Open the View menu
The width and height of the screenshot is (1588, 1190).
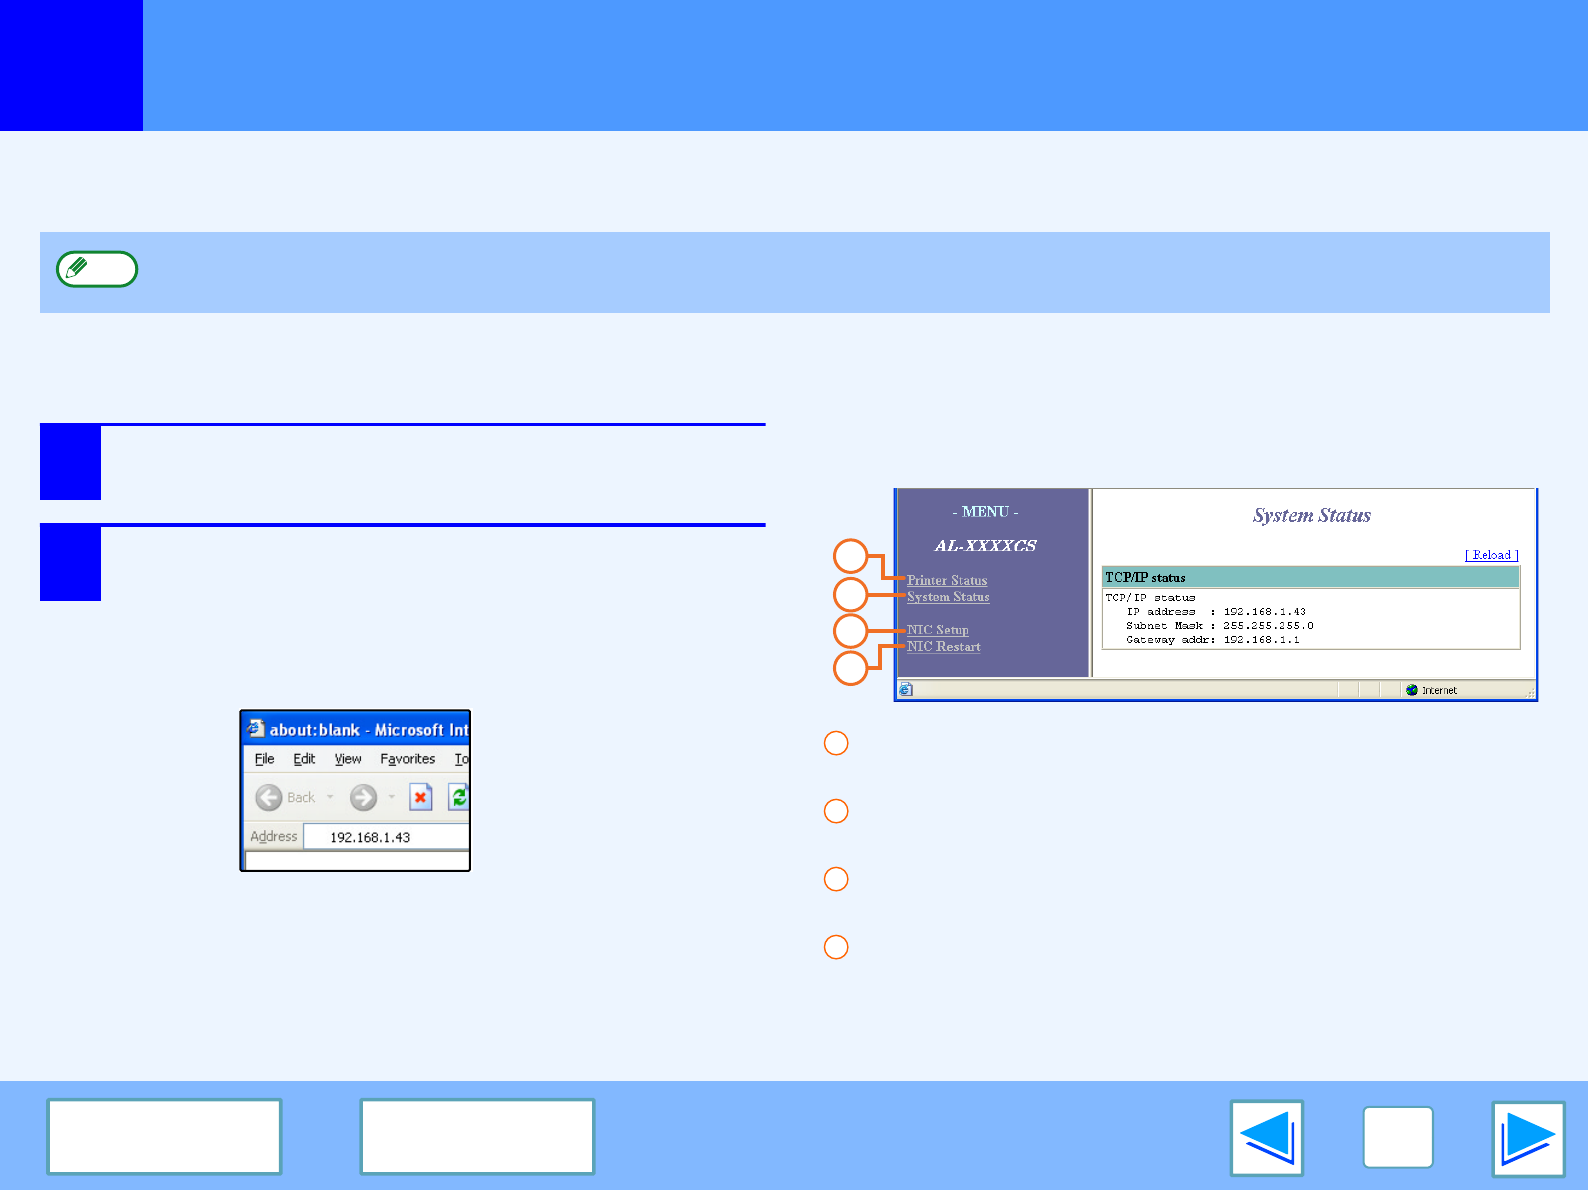[x=347, y=759]
